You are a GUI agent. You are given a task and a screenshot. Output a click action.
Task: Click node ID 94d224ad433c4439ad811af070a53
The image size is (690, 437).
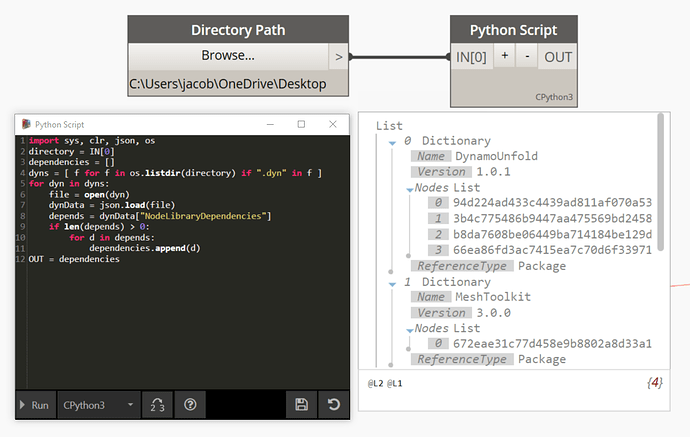(552, 202)
